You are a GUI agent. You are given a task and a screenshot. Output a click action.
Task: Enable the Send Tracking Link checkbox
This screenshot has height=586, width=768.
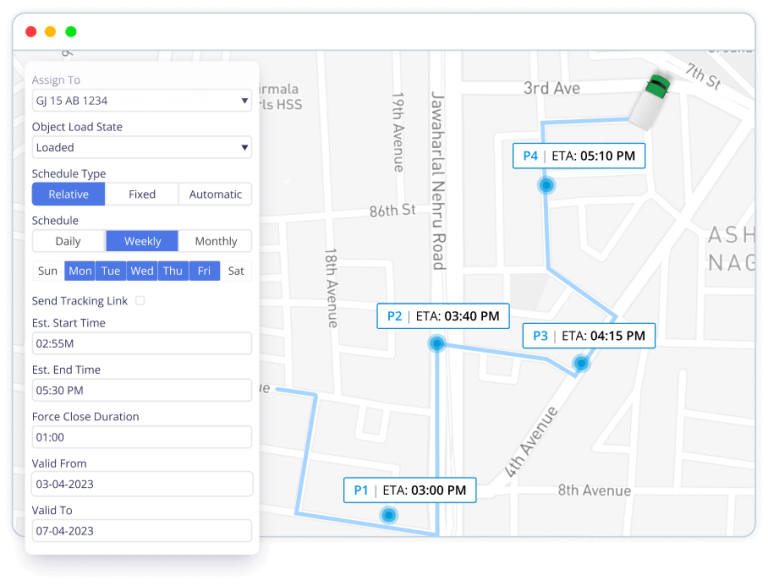pos(140,301)
